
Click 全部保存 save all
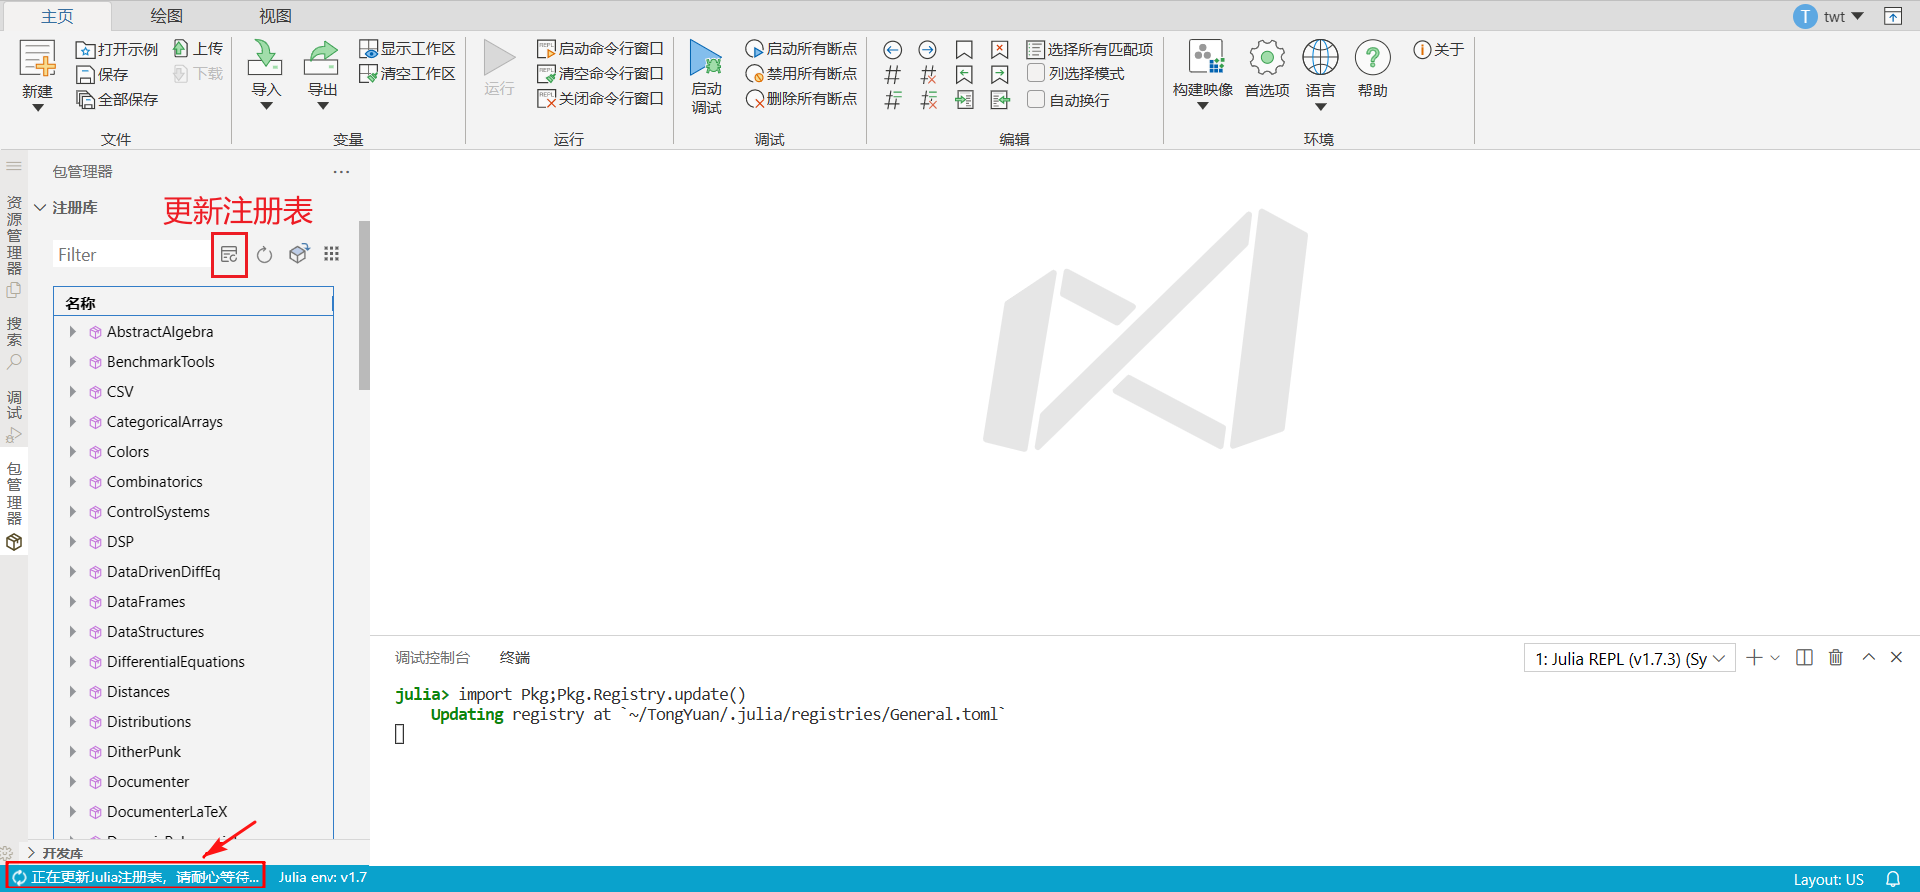118,99
